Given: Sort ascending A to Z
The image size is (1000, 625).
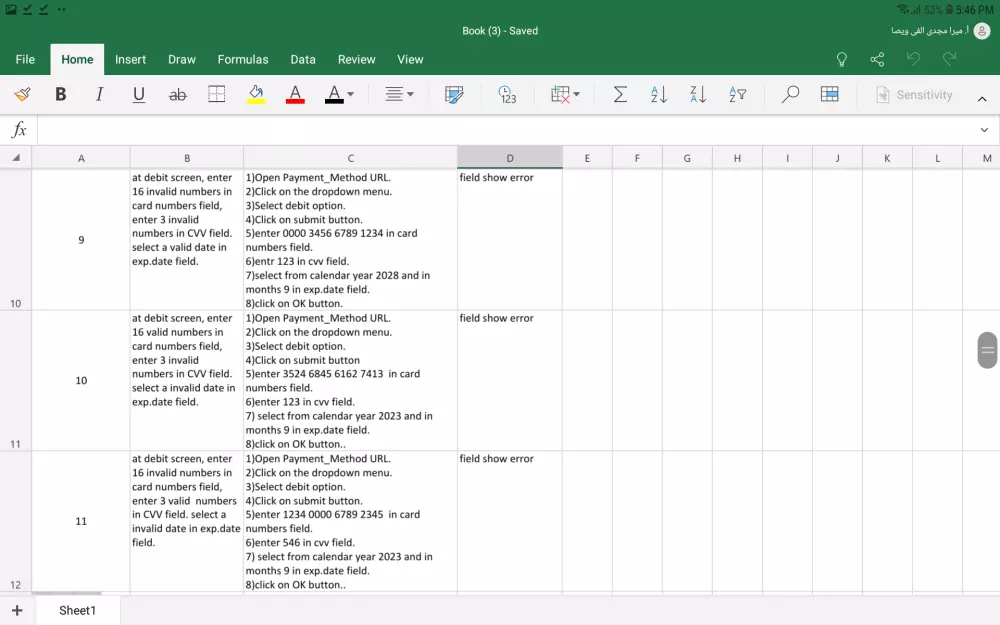Looking at the screenshot, I should pos(659,95).
